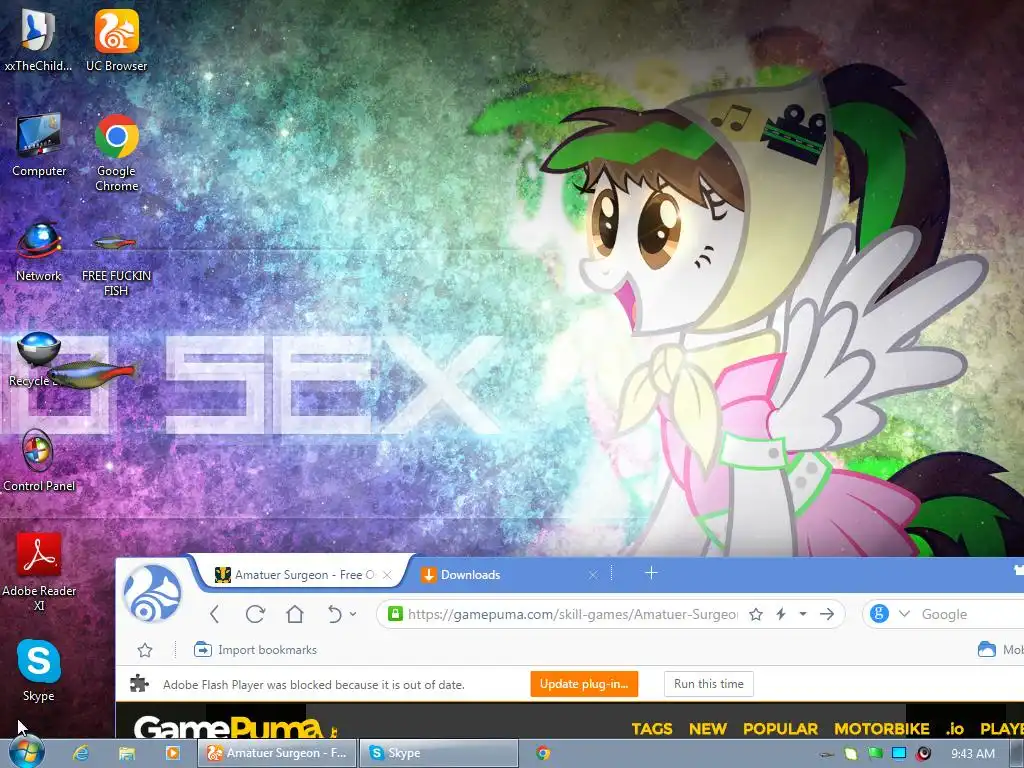Open the Control Panel desktop icon
The height and width of the screenshot is (768, 1024).
coord(39,460)
